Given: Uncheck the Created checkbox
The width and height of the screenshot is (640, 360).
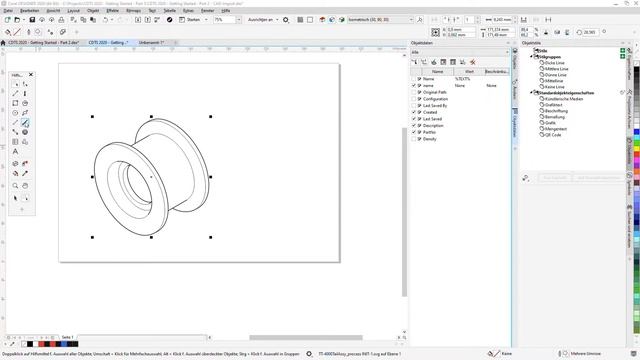Looking at the screenshot, I should [414, 112].
